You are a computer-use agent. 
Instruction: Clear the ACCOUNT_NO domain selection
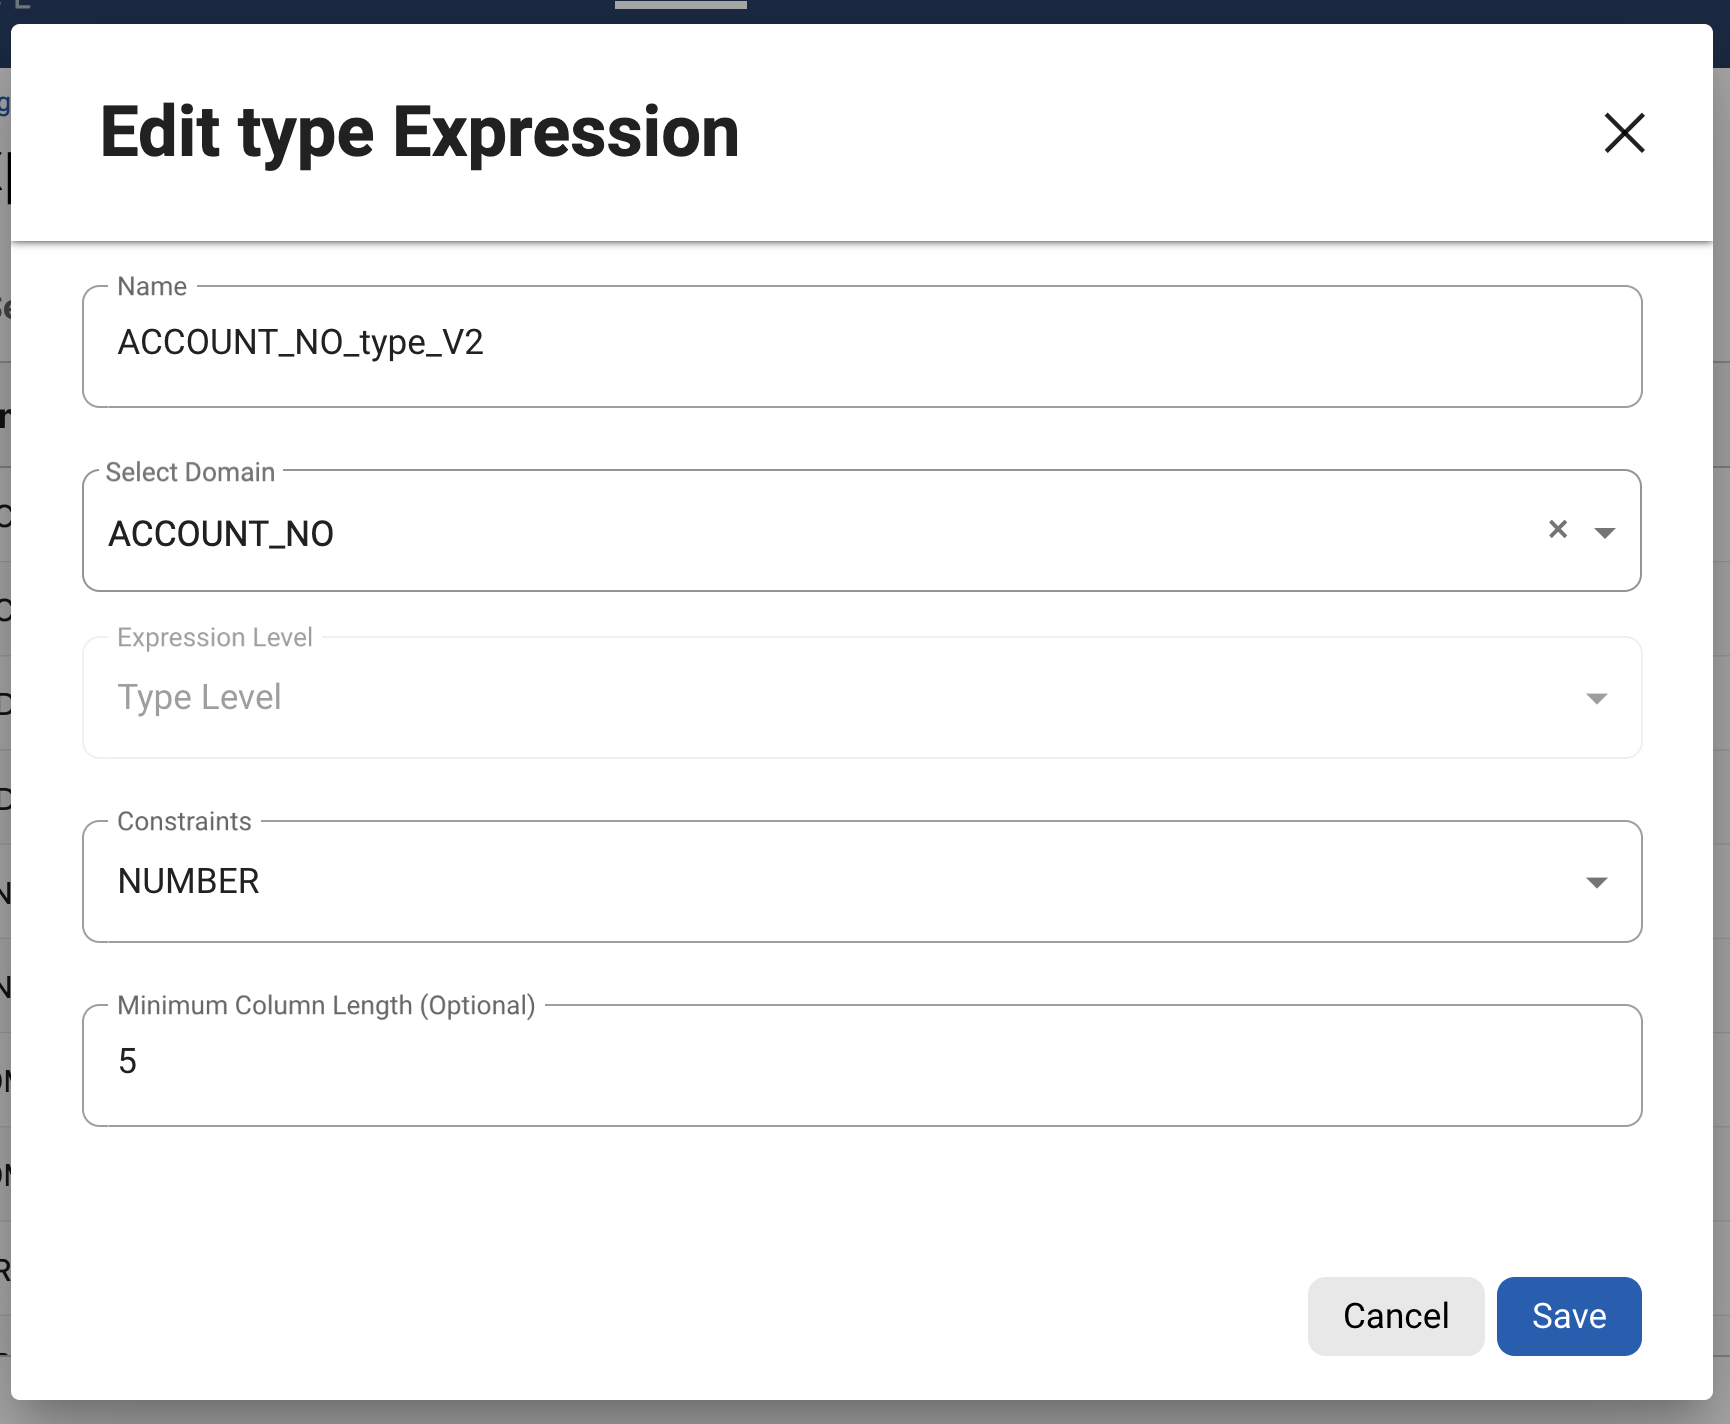coord(1557,530)
